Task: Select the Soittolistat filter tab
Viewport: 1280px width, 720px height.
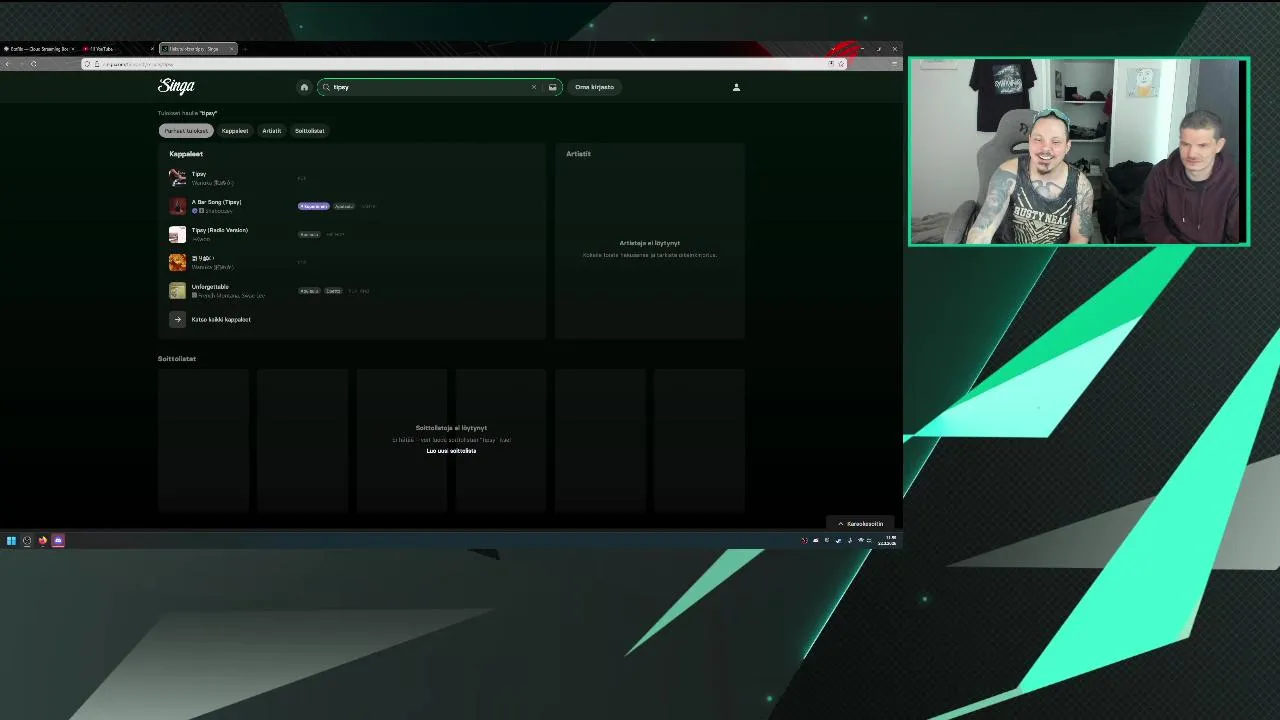Action: click(x=309, y=131)
